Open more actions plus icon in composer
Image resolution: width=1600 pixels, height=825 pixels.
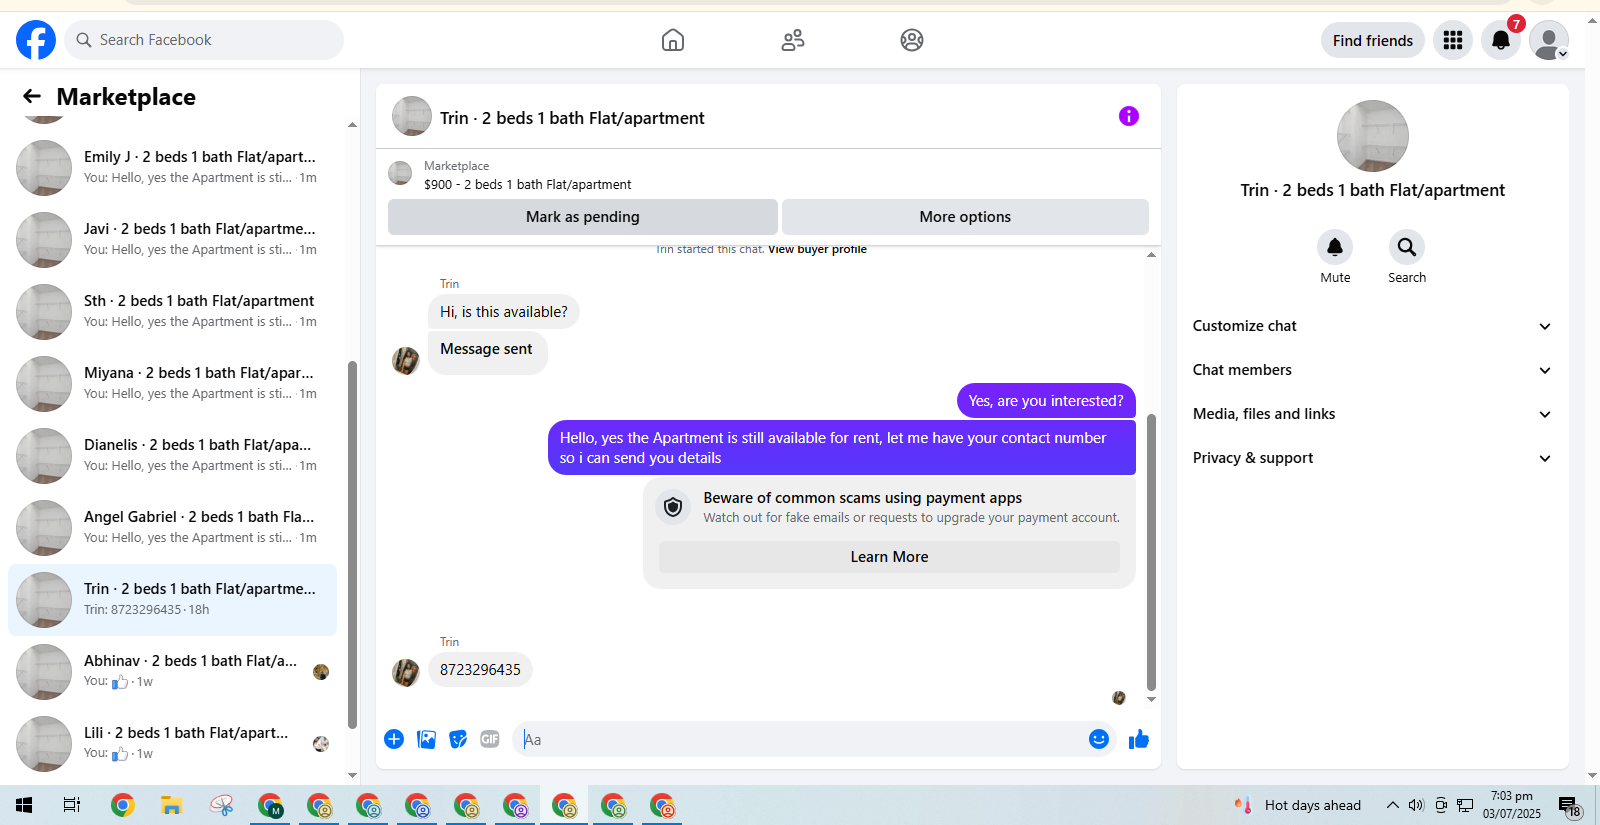tap(394, 739)
